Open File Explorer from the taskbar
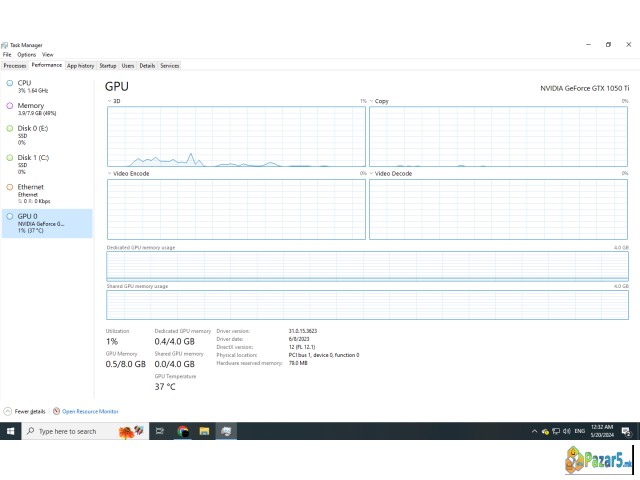640x480 pixels. tap(204, 431)
